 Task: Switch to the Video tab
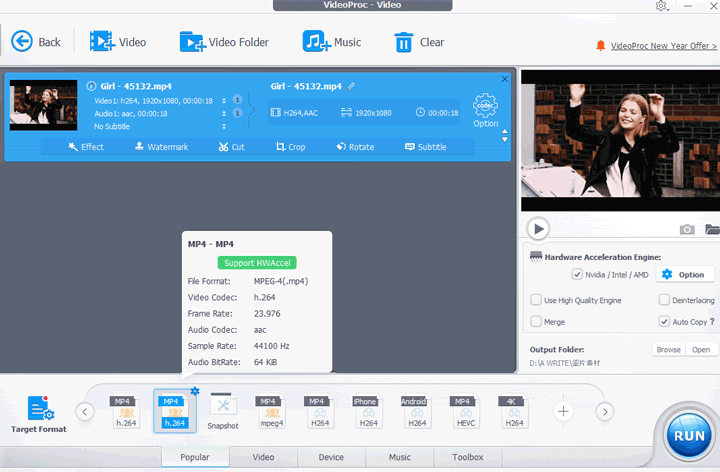264,457
